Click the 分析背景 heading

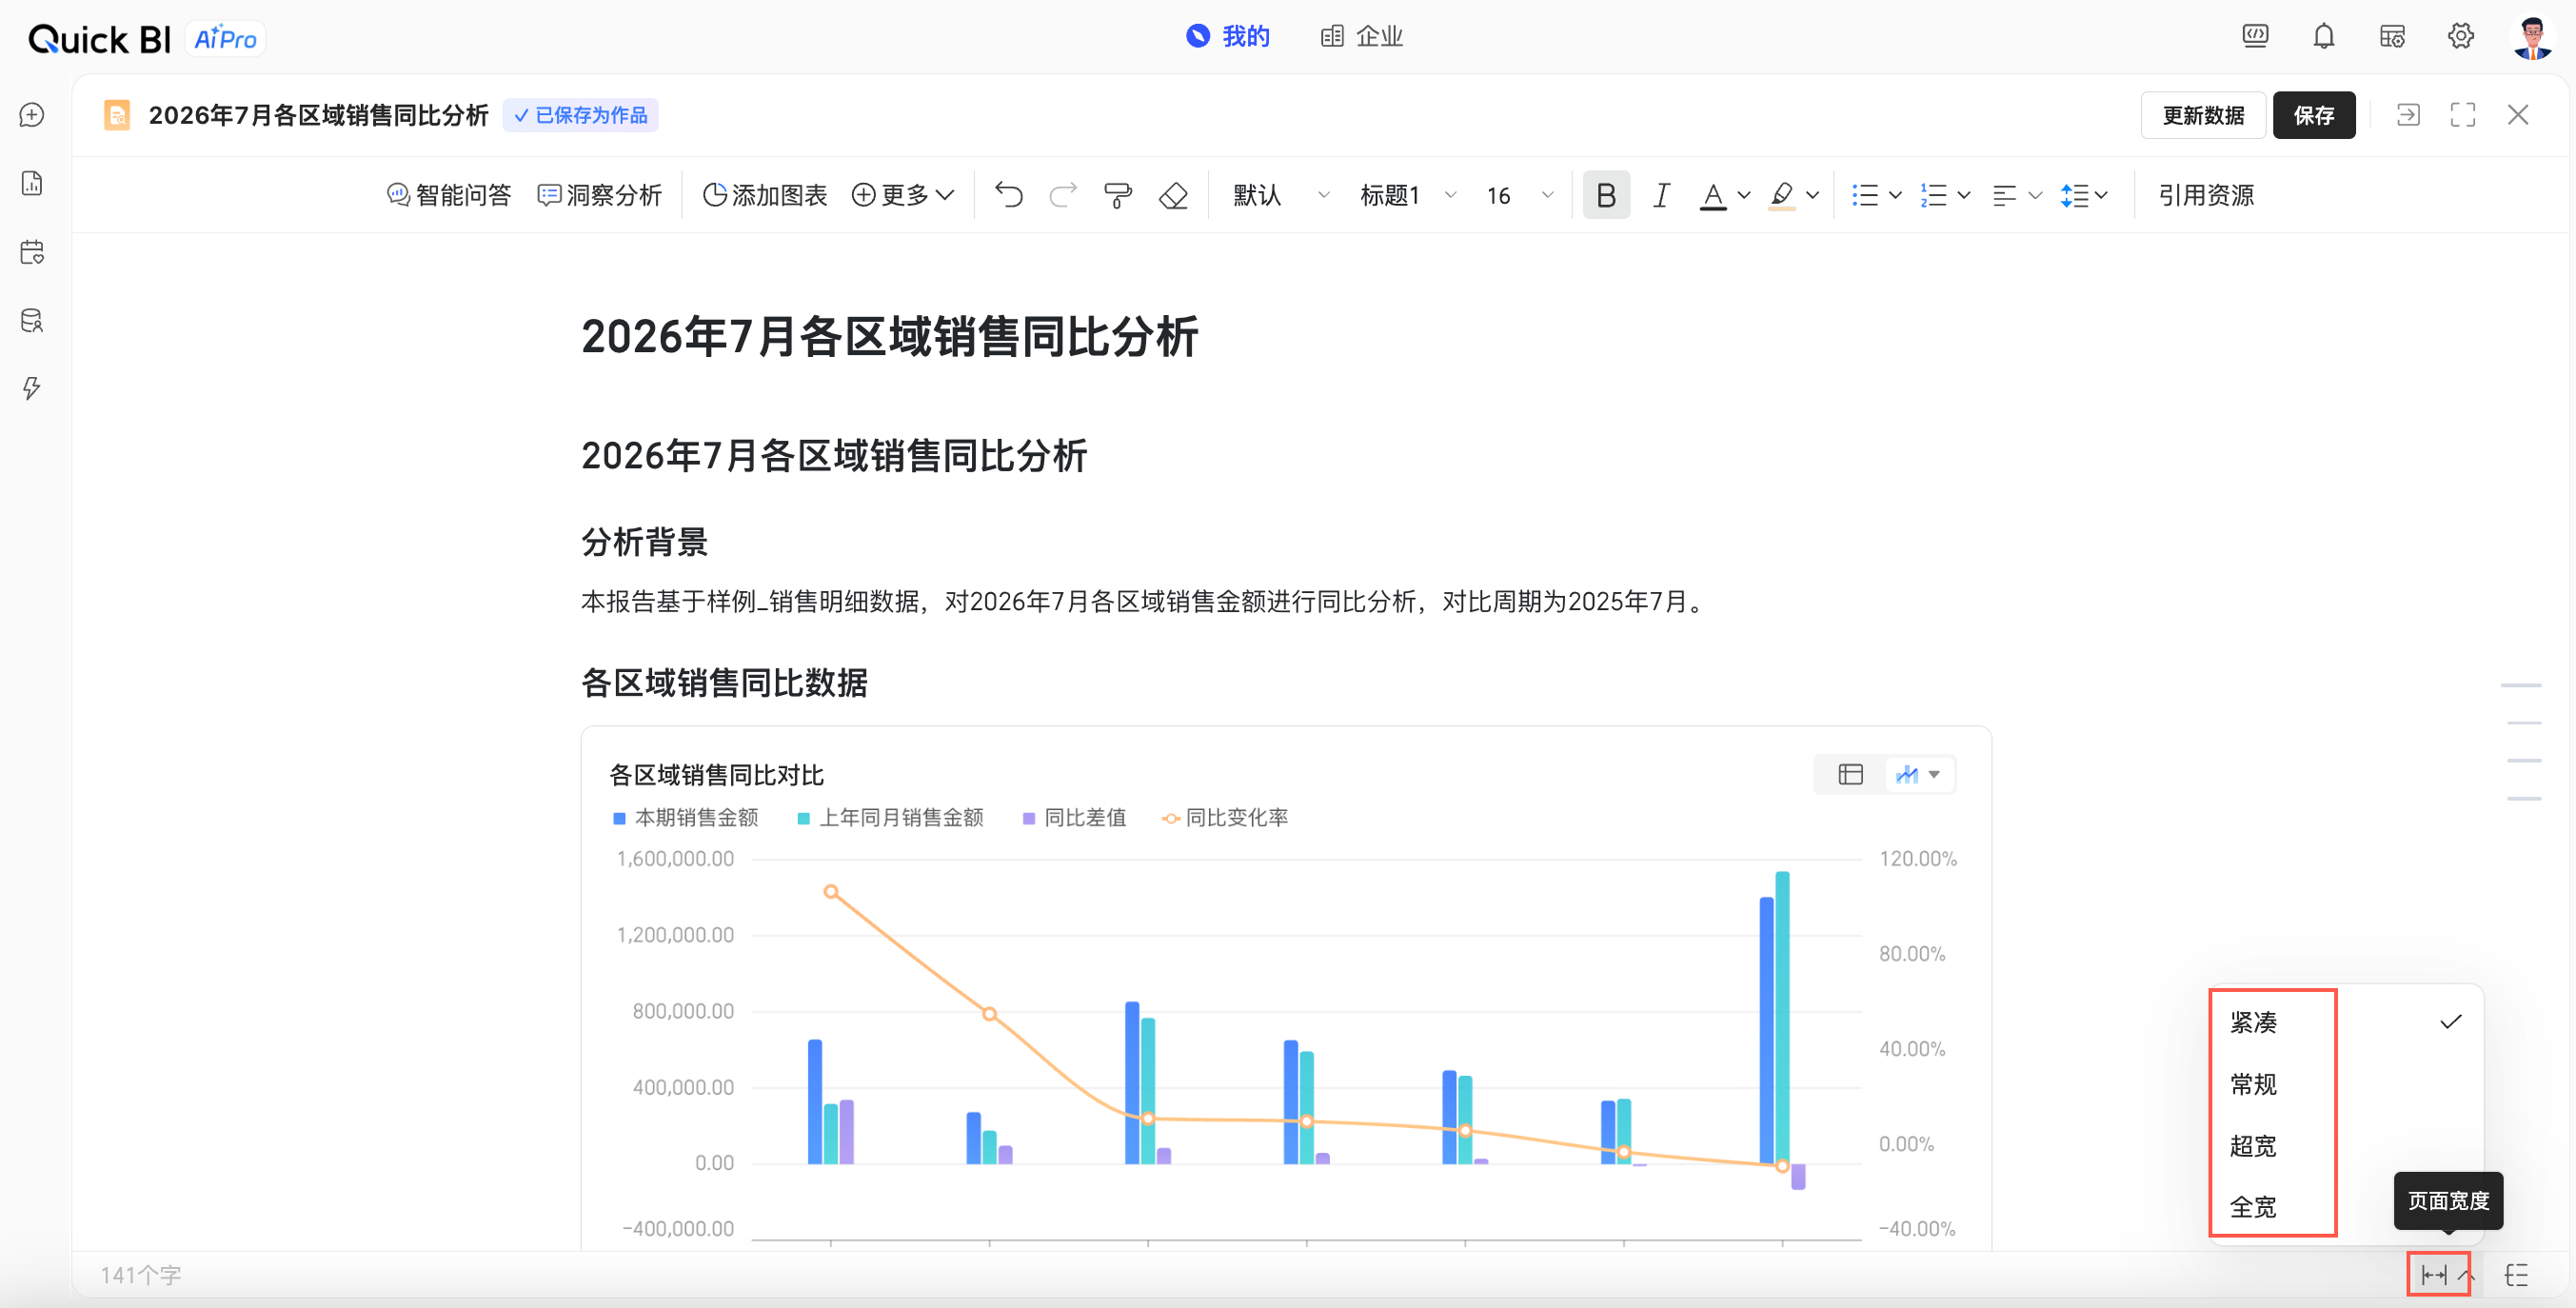[645, 542]
